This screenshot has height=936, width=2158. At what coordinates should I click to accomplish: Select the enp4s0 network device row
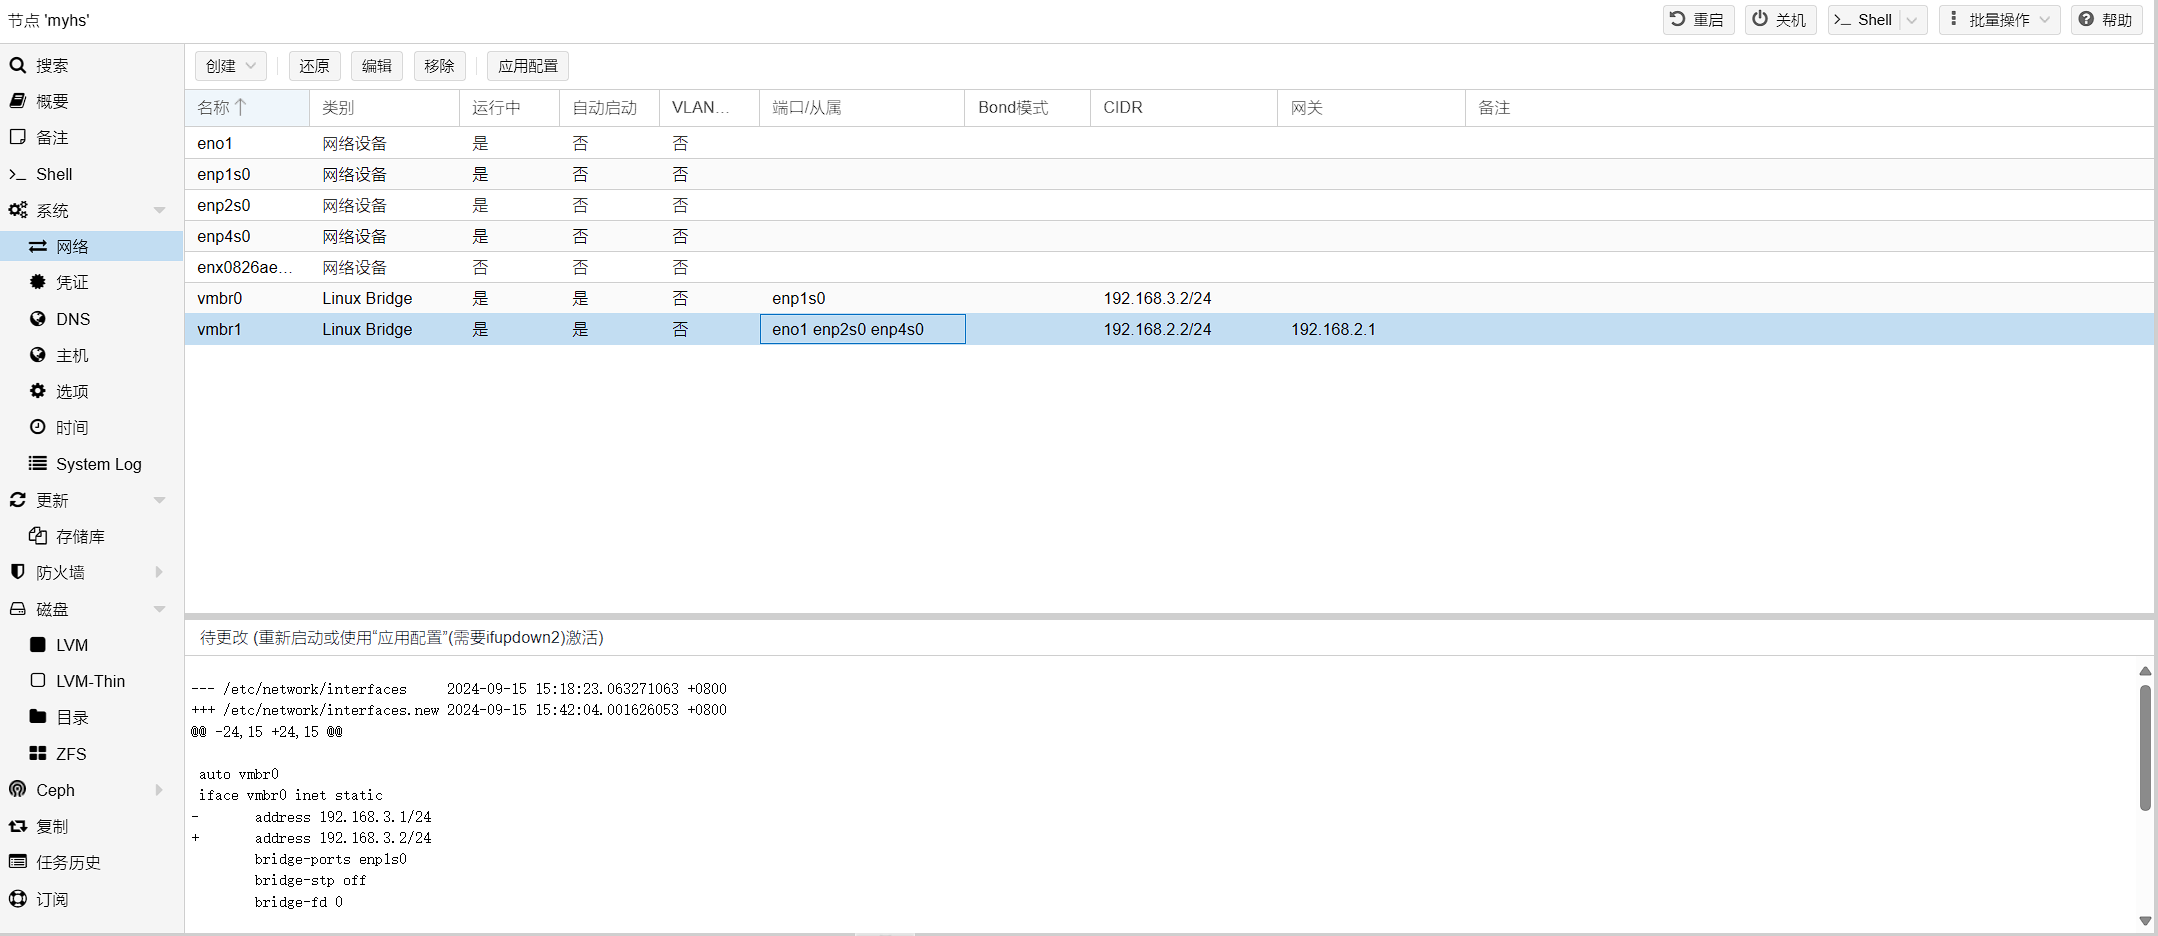1169,236
